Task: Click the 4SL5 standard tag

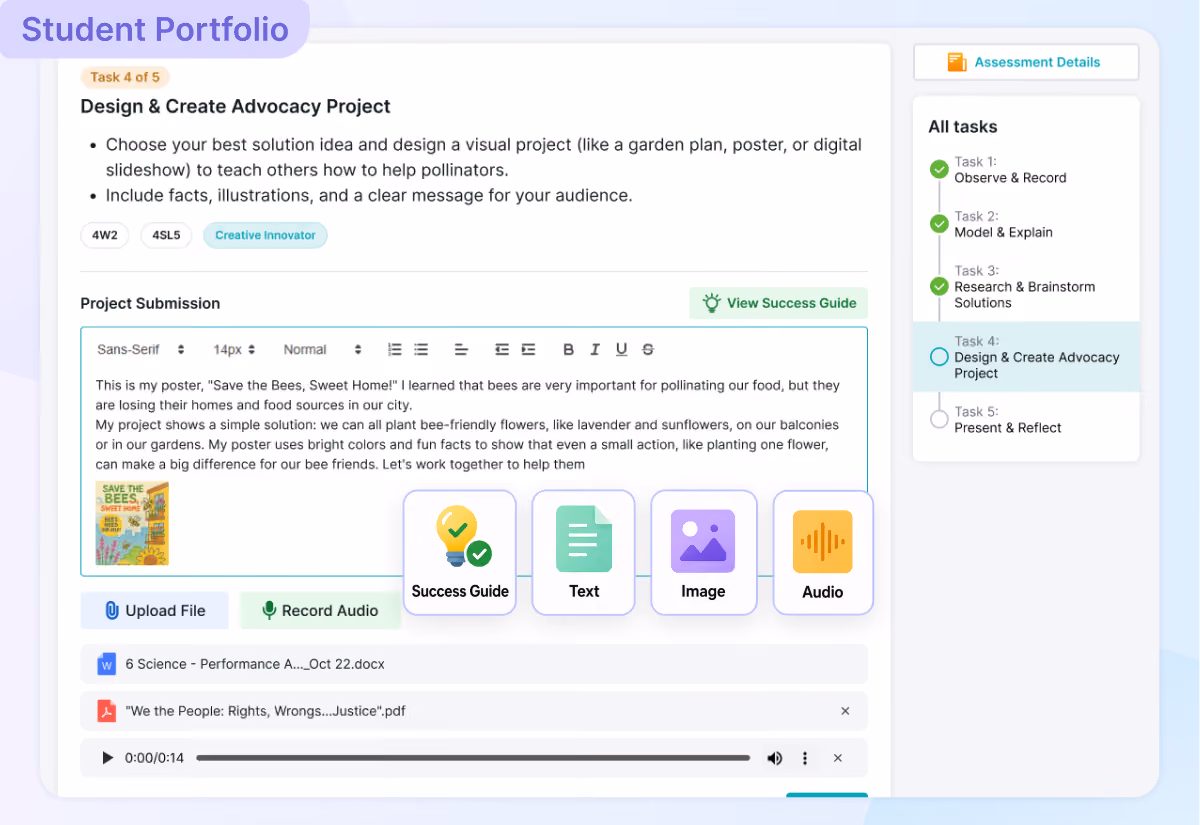Action: tap(166, 236)
